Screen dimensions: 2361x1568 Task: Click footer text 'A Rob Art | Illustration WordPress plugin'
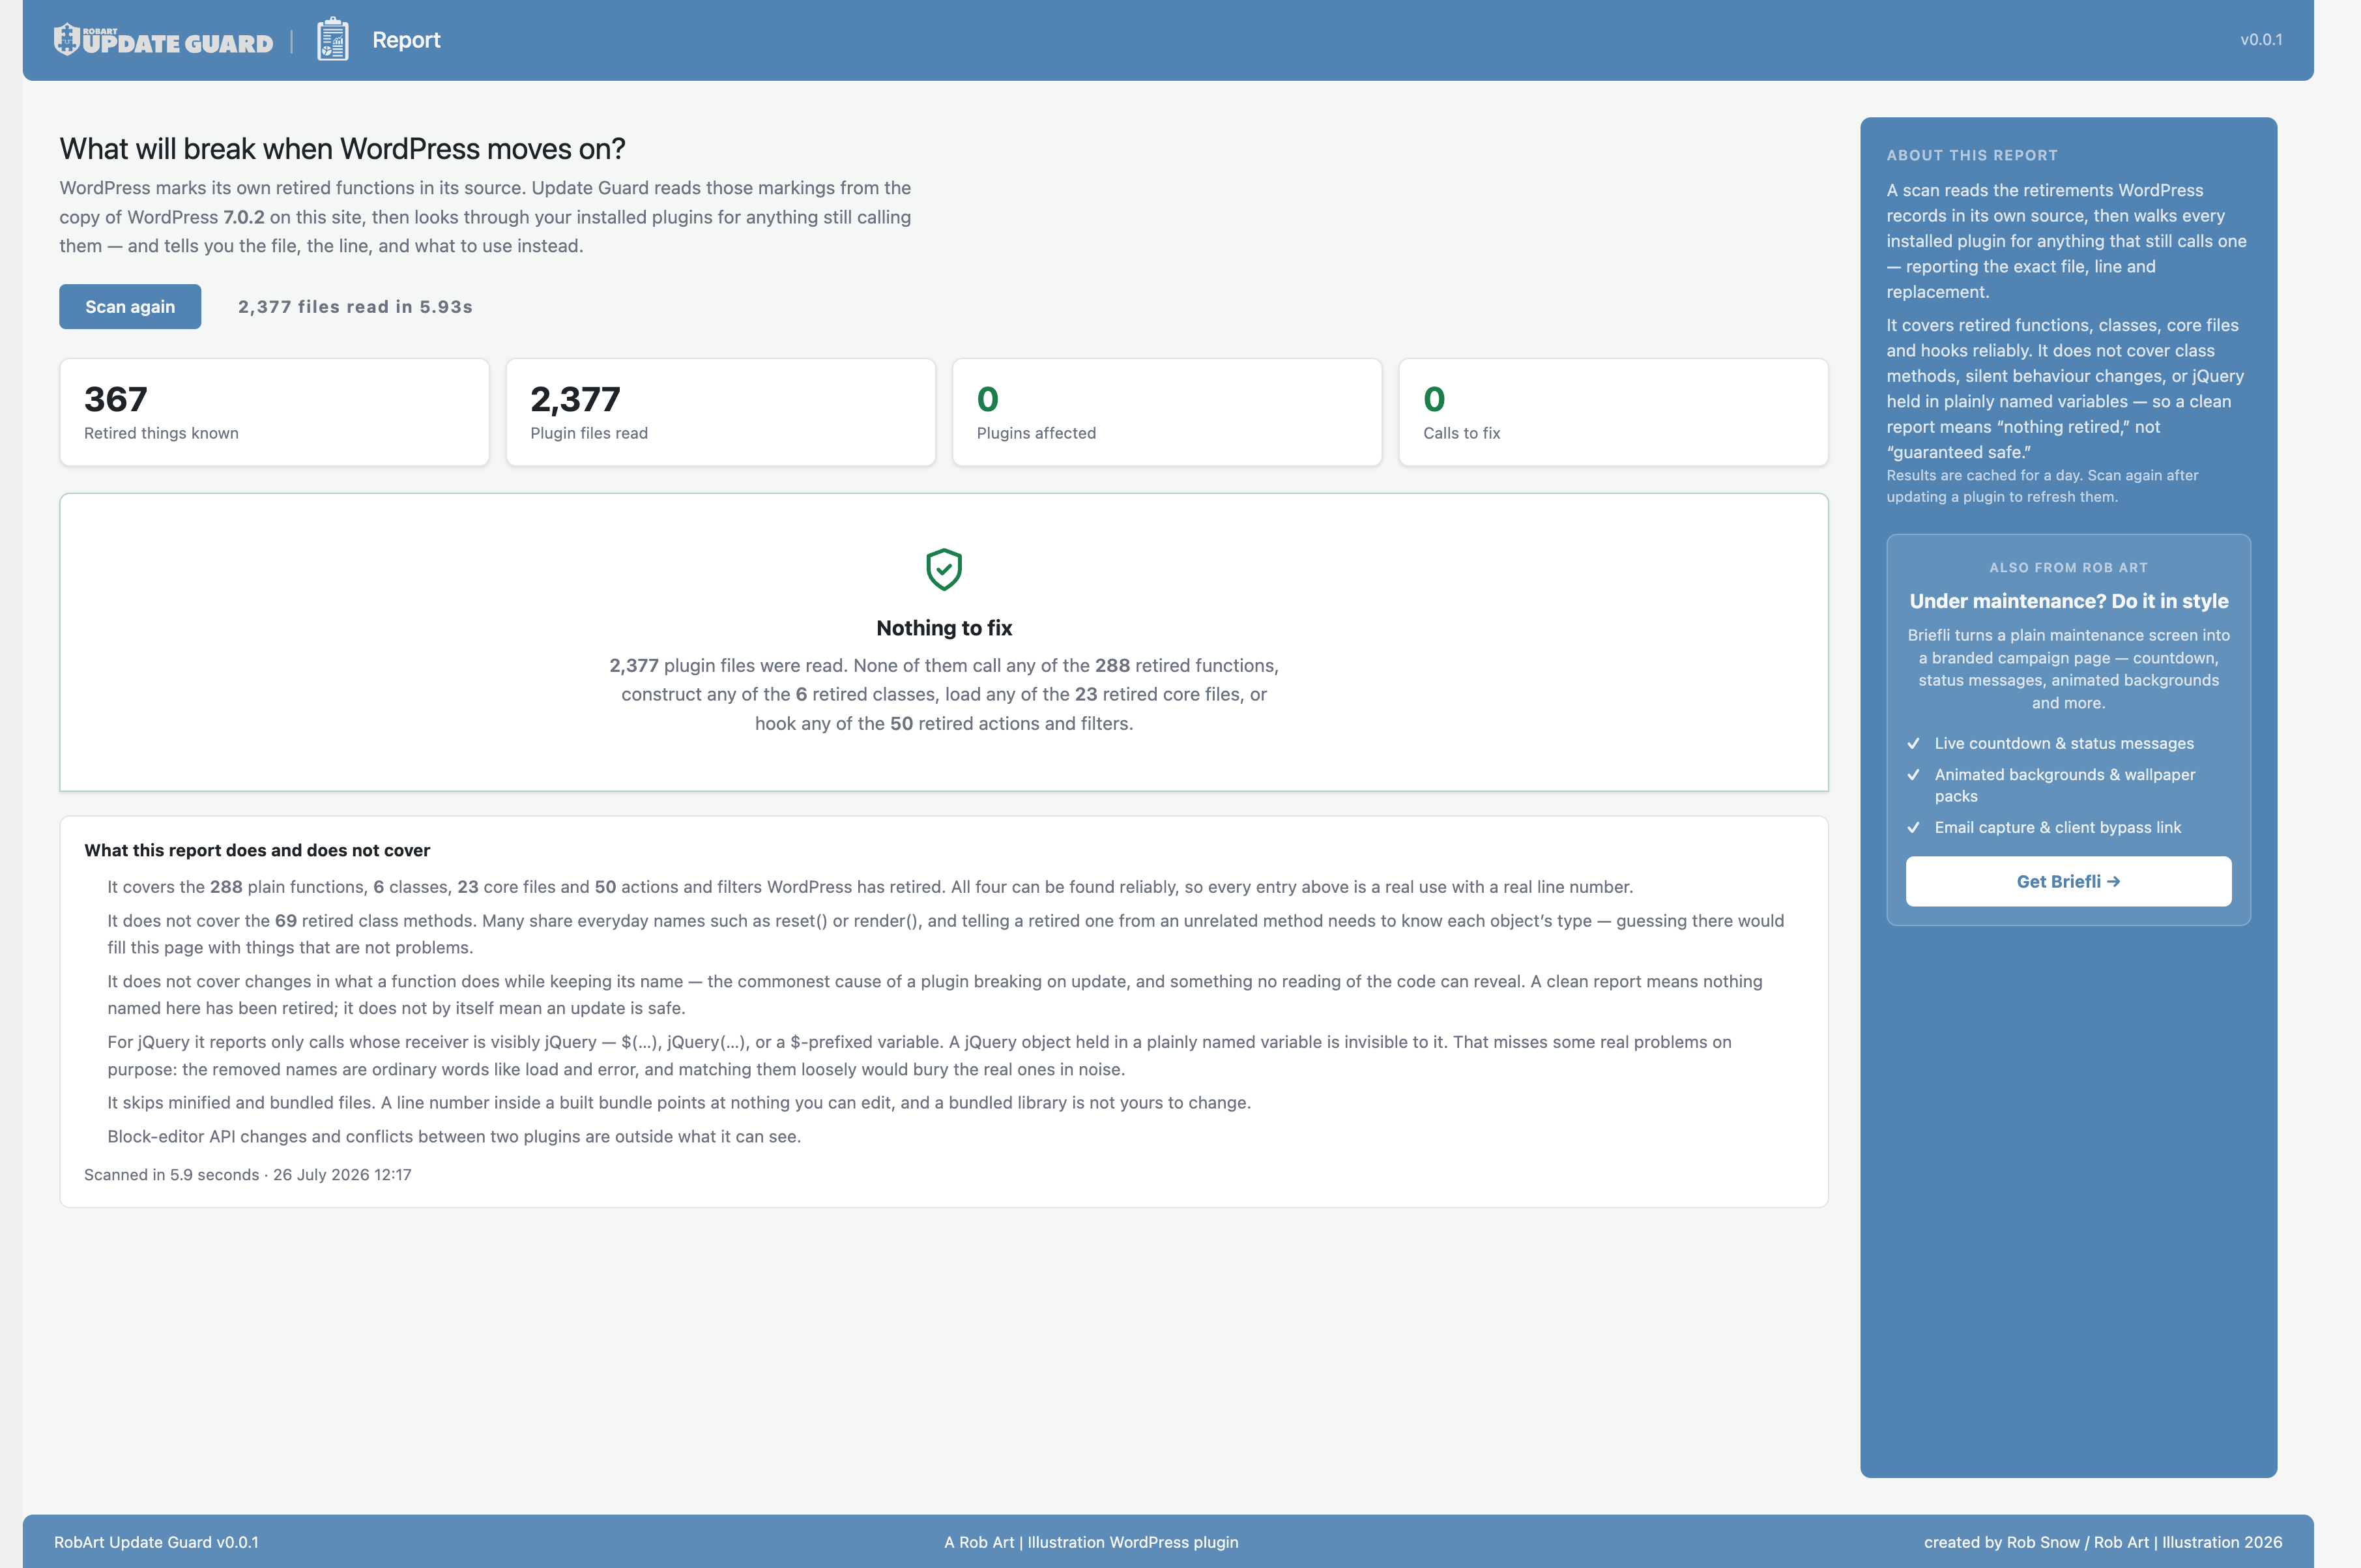coord(1091,1542)
